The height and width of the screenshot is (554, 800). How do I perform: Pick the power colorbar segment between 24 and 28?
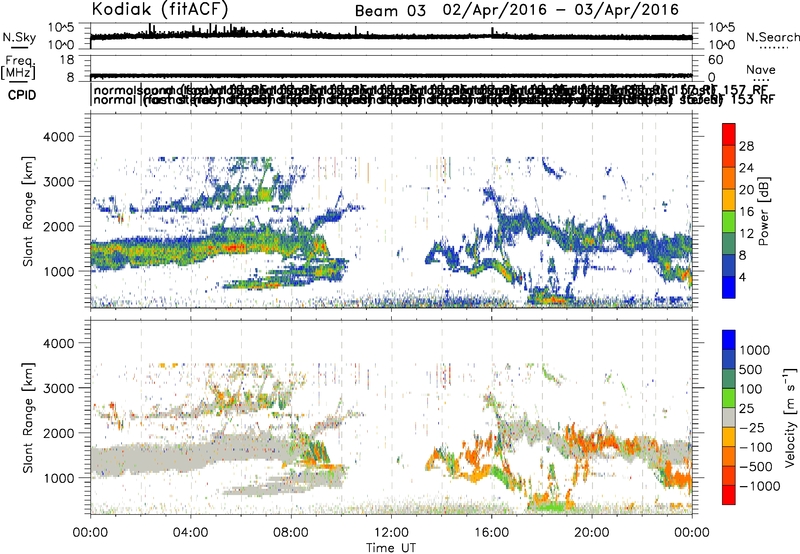point(729,157)
